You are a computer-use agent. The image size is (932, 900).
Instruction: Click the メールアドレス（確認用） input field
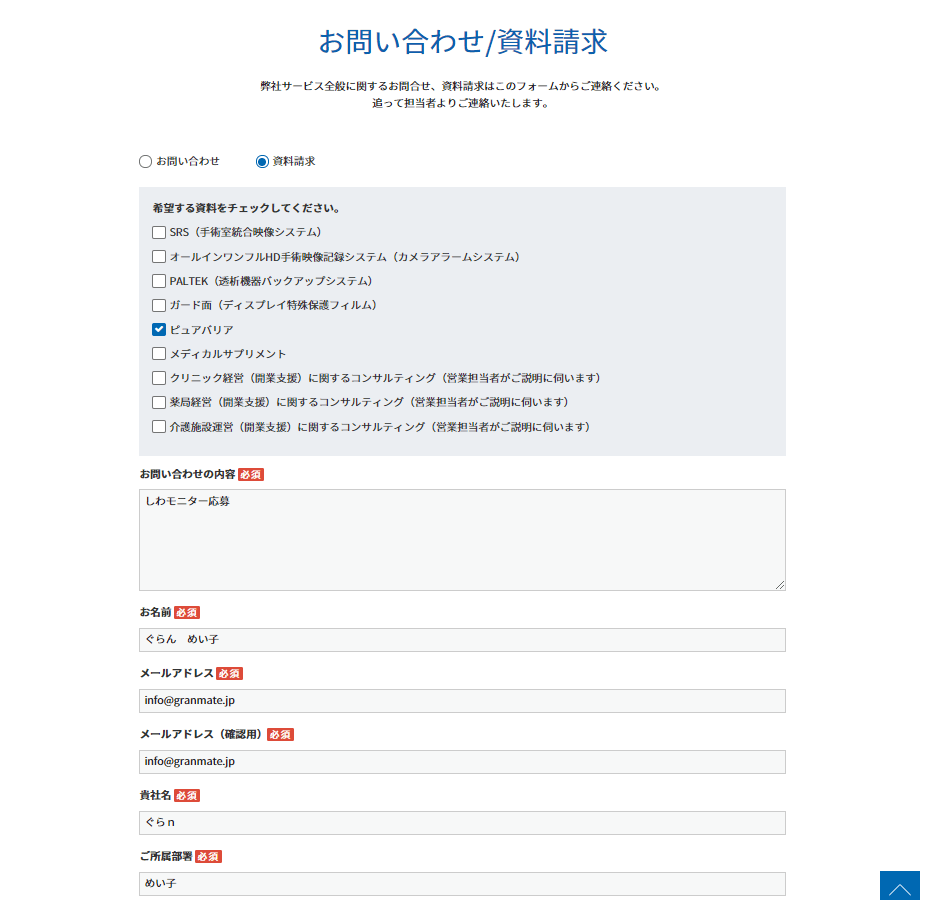point(462,762)
